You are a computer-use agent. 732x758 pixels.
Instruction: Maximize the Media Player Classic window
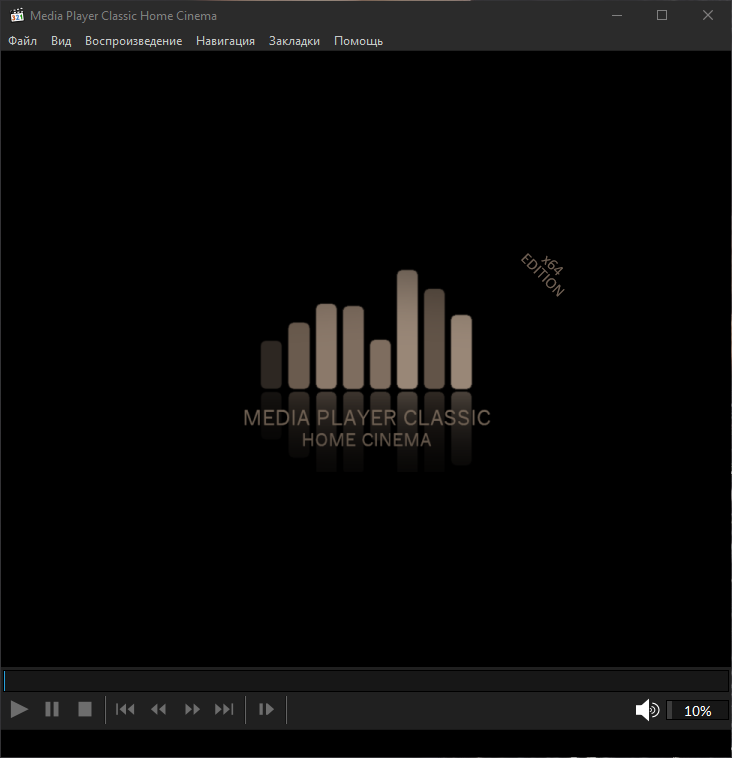(662, 15)
